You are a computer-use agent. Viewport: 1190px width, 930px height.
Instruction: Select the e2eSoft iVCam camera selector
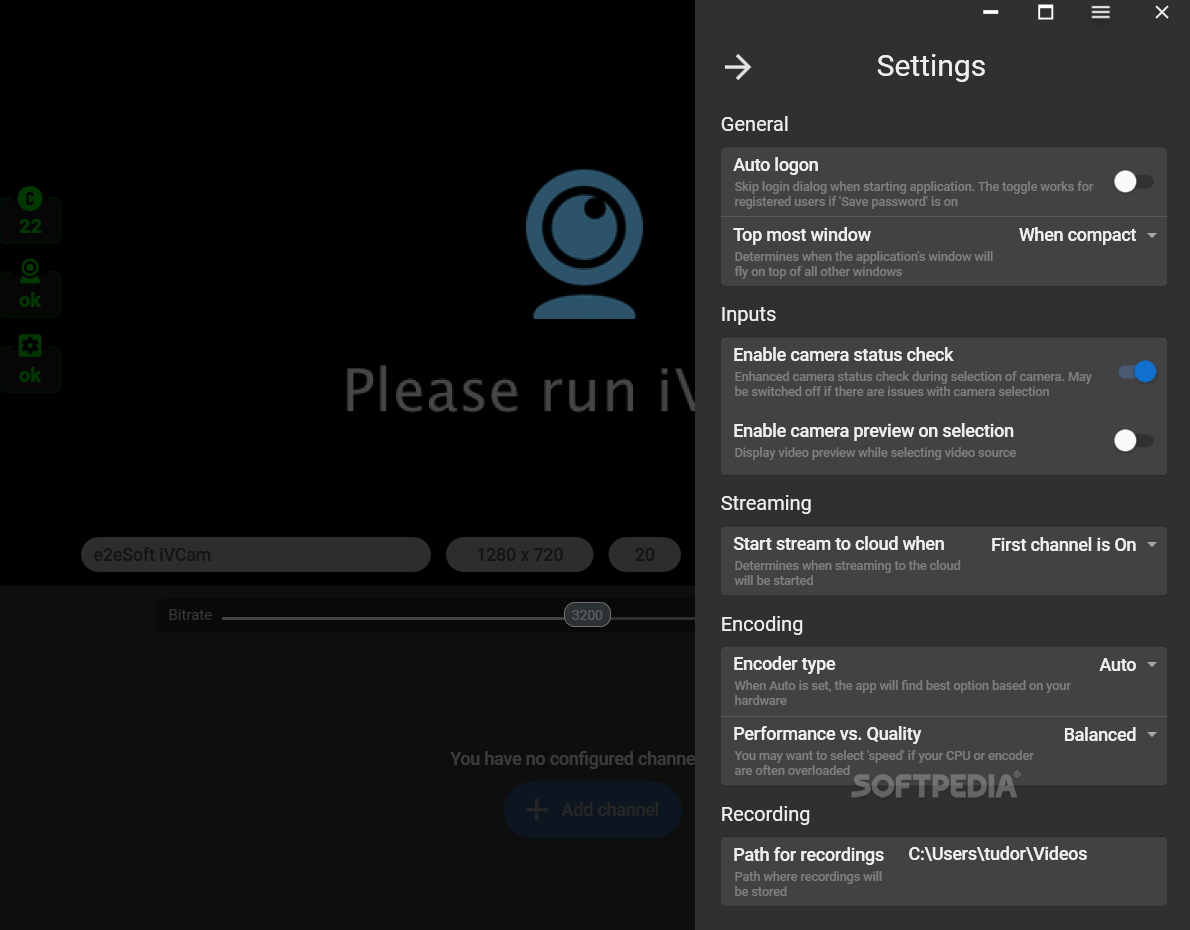point(256,554)
